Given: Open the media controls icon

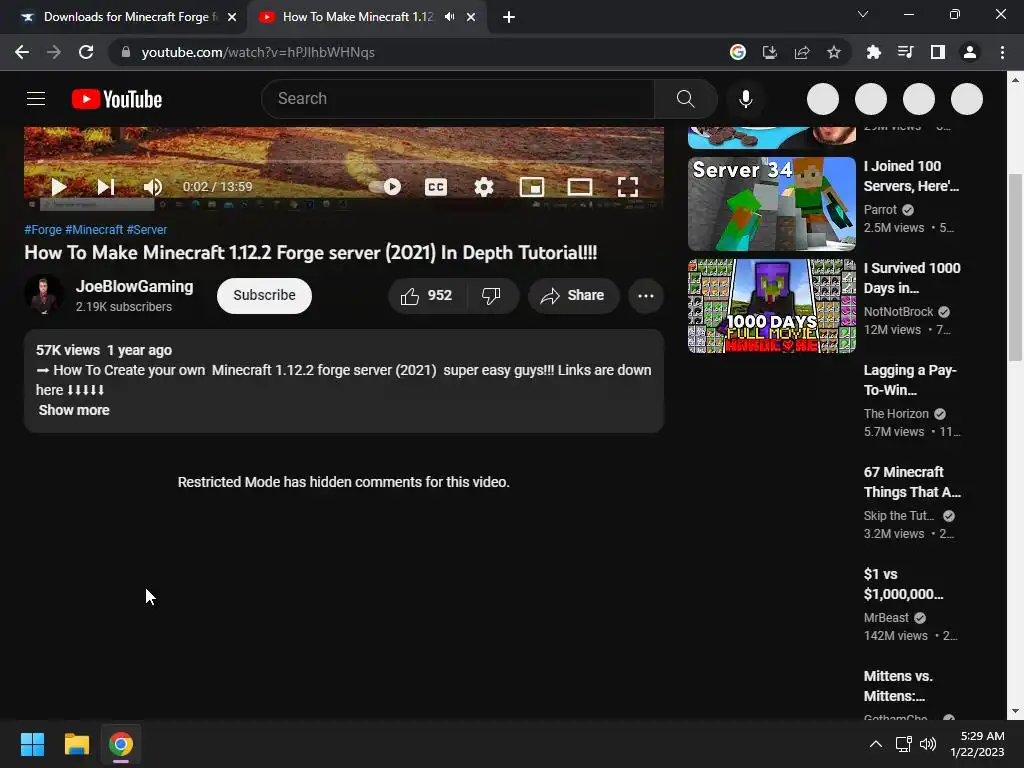Looking at the screenshot, I should [905, 52].
